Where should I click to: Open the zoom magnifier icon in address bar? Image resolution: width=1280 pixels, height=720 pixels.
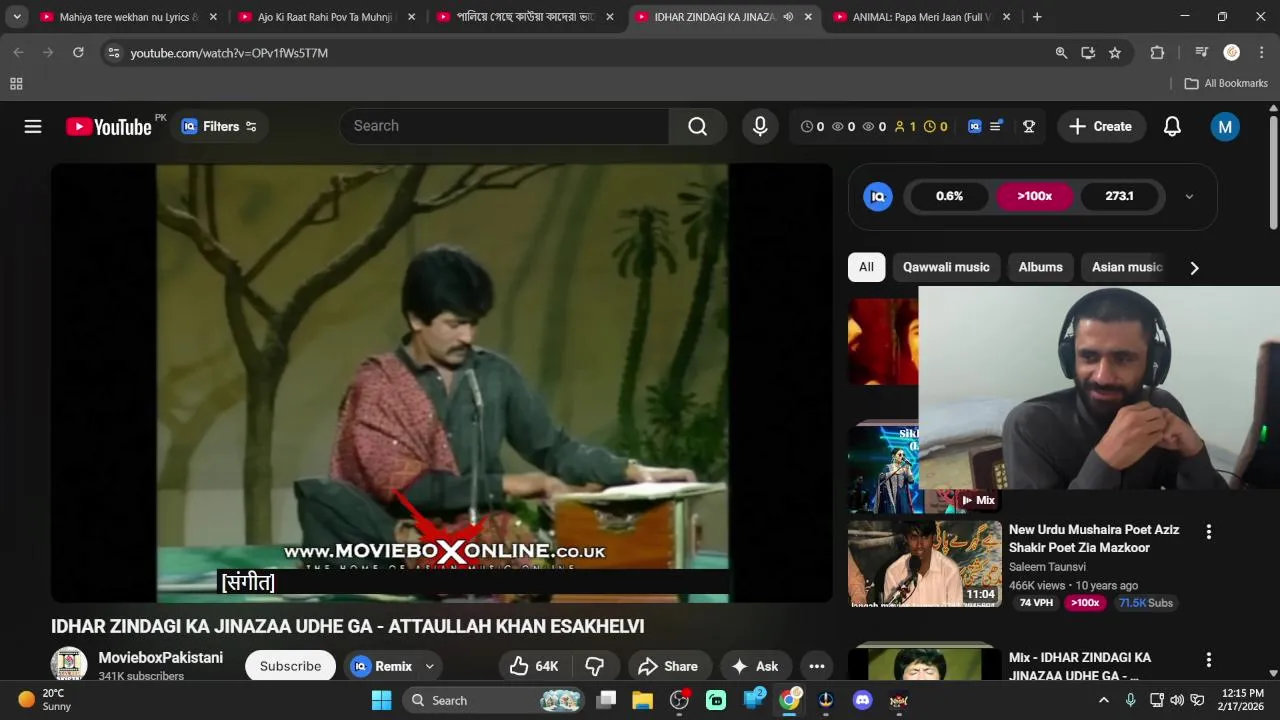click(x=1061, y=53)
